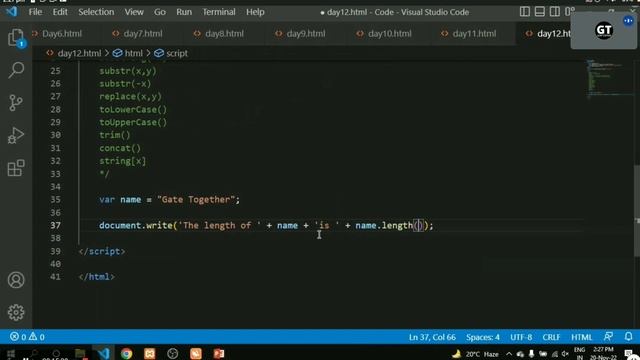Expand the script breadcrumb segment

pyautogui.click(x=177, y=53)
